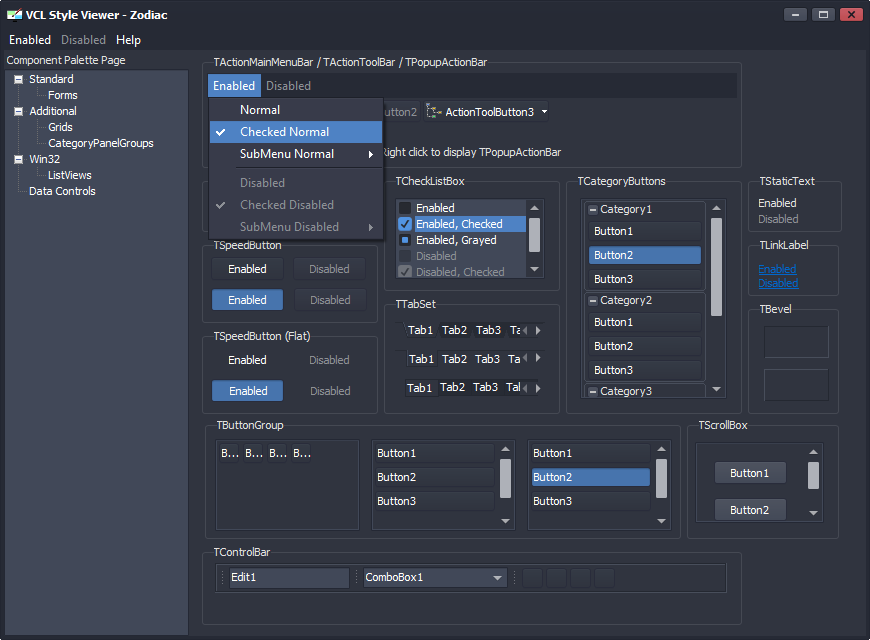Image resolution: width=870 pixels, height=640 pixels.
Task: Select Grids in the palette tree
Action: pos(60,127)
